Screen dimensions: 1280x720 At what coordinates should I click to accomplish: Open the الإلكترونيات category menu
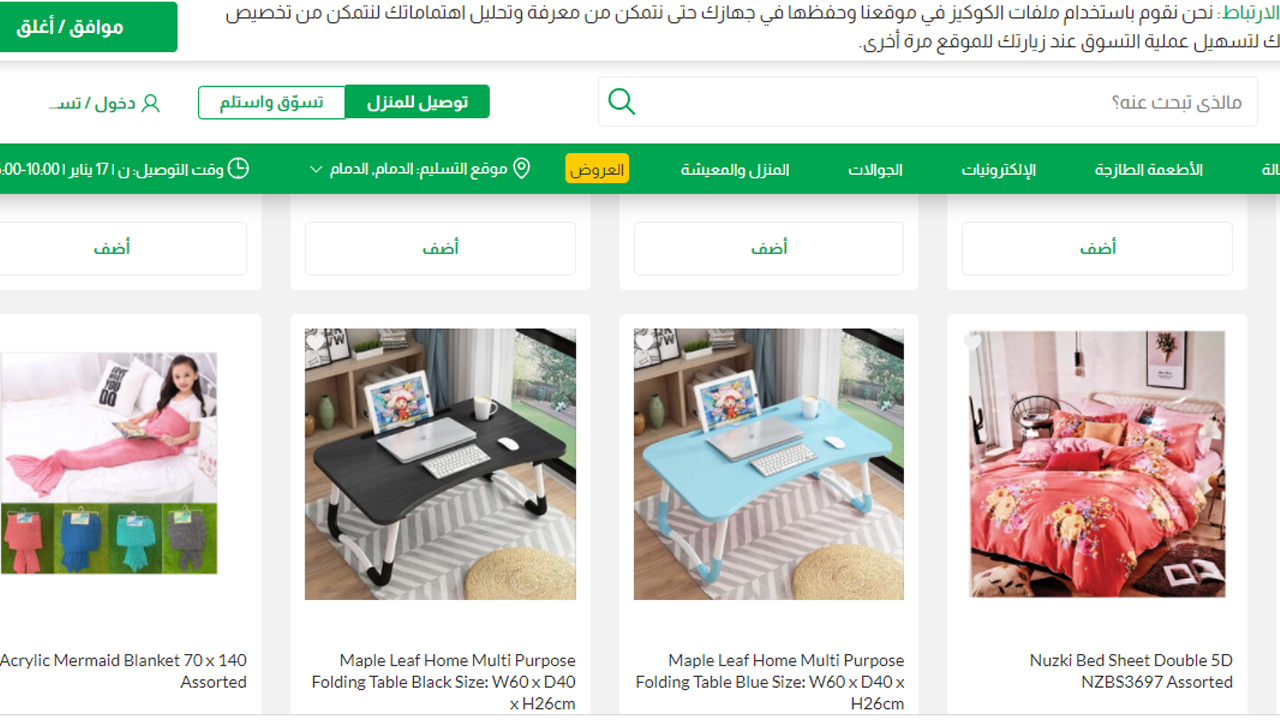(999, 169)
